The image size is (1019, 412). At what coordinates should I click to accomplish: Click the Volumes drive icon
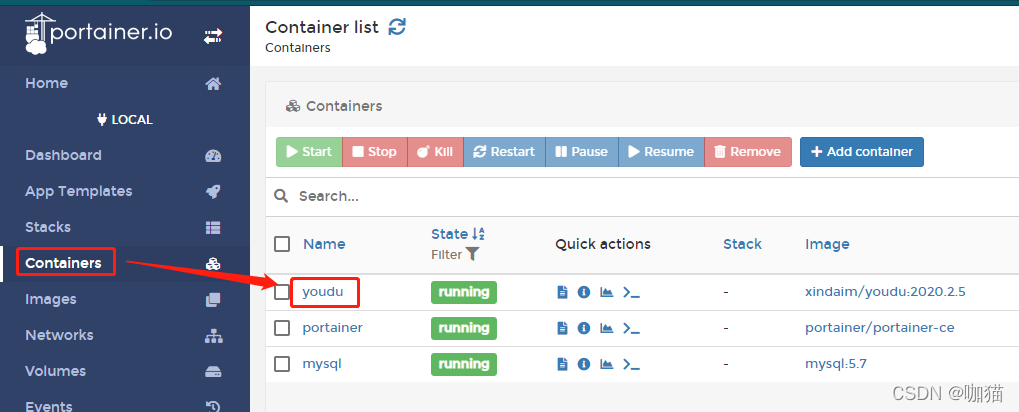point(213,372)
